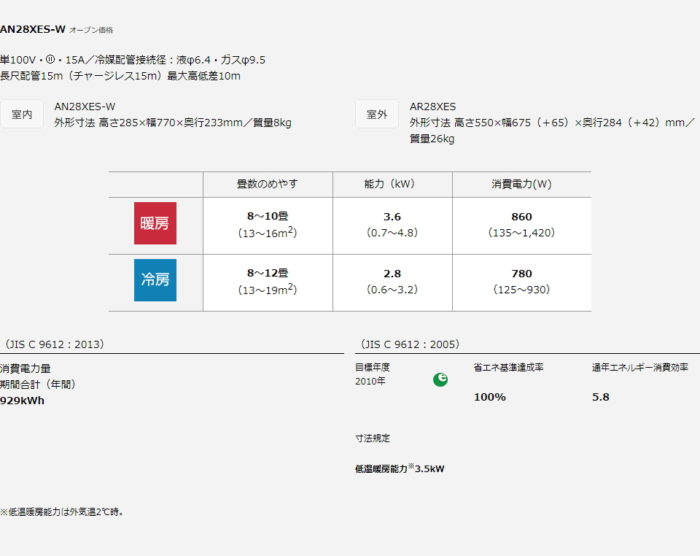Viewport: 700px width, 556px height.
Task: Click the 室内 indoor unit label box
Action: (x=22, y=114)
